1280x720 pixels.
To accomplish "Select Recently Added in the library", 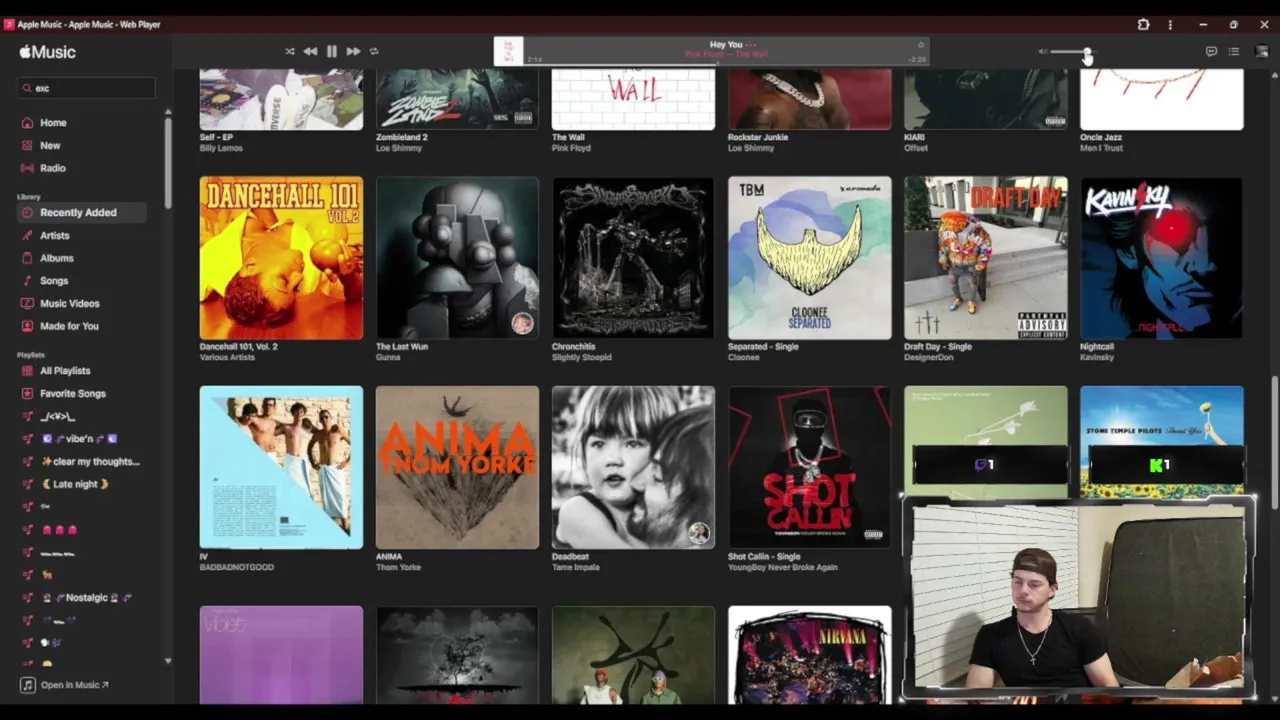I will (82, 212).
